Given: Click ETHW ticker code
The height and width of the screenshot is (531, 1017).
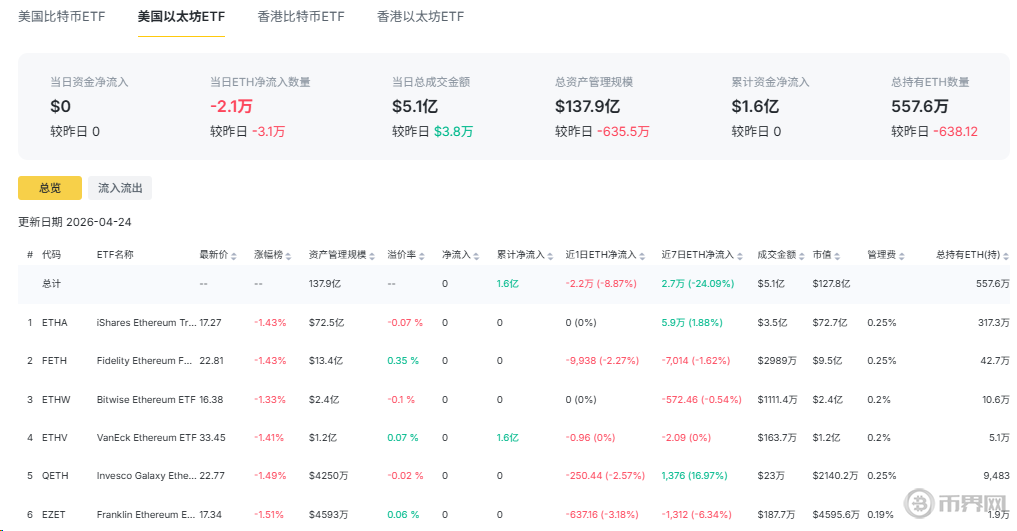Looking at the screenshot, I should click(x=56, y=399).
